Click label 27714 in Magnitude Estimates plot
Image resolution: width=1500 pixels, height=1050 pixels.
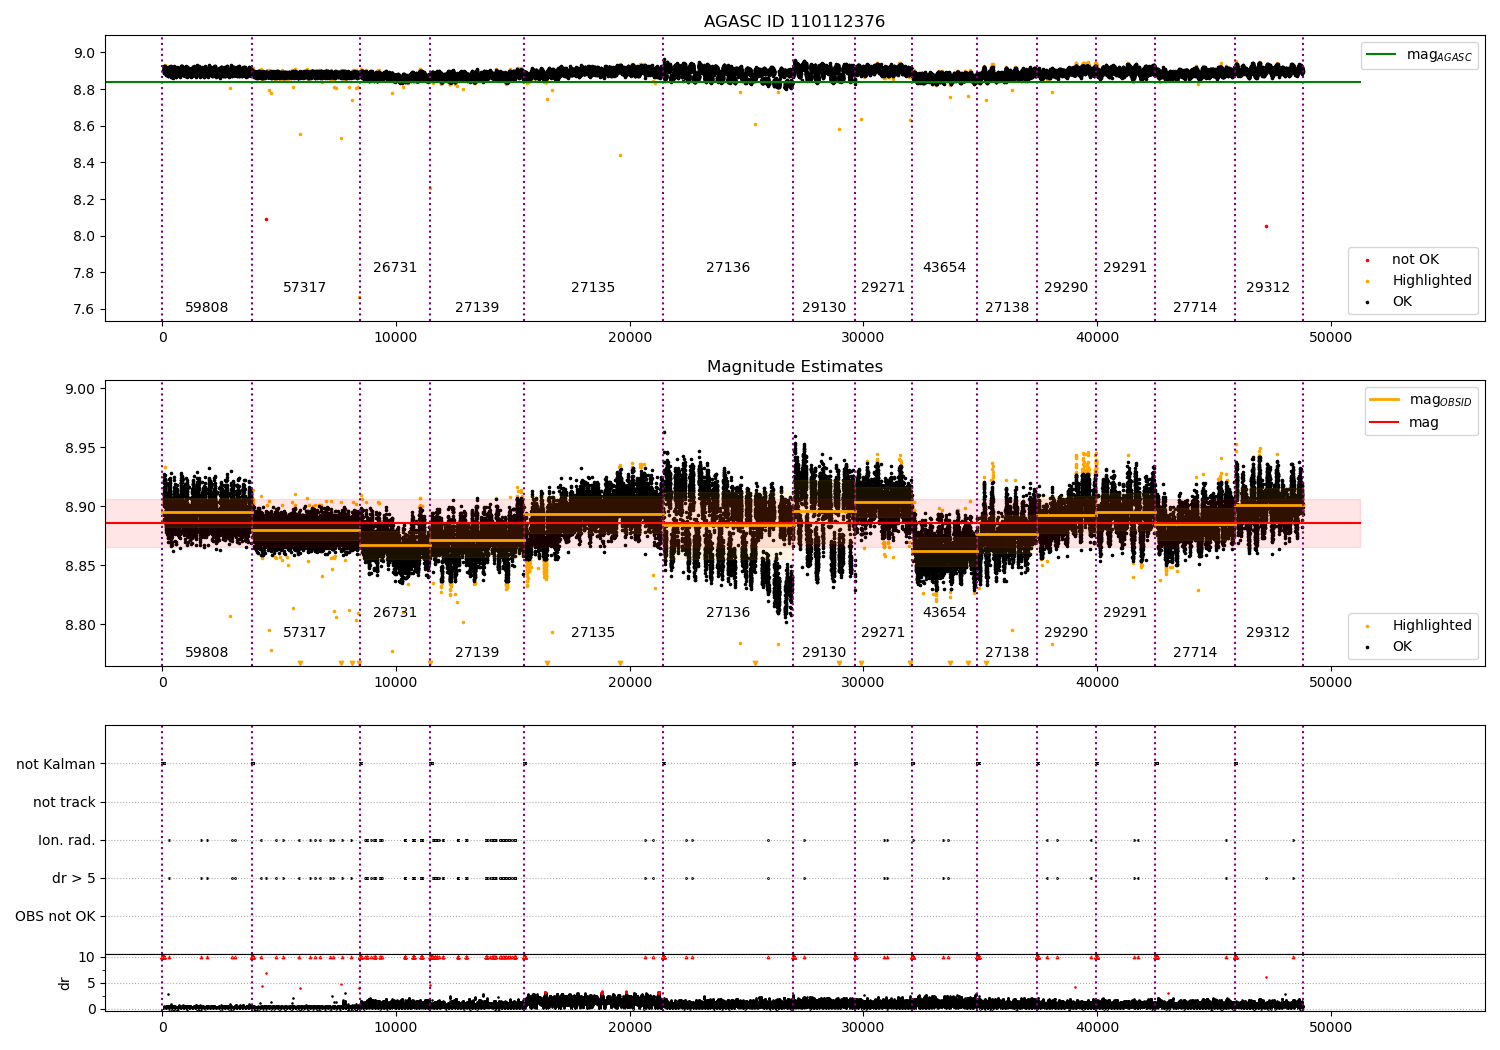[1195, 653]
